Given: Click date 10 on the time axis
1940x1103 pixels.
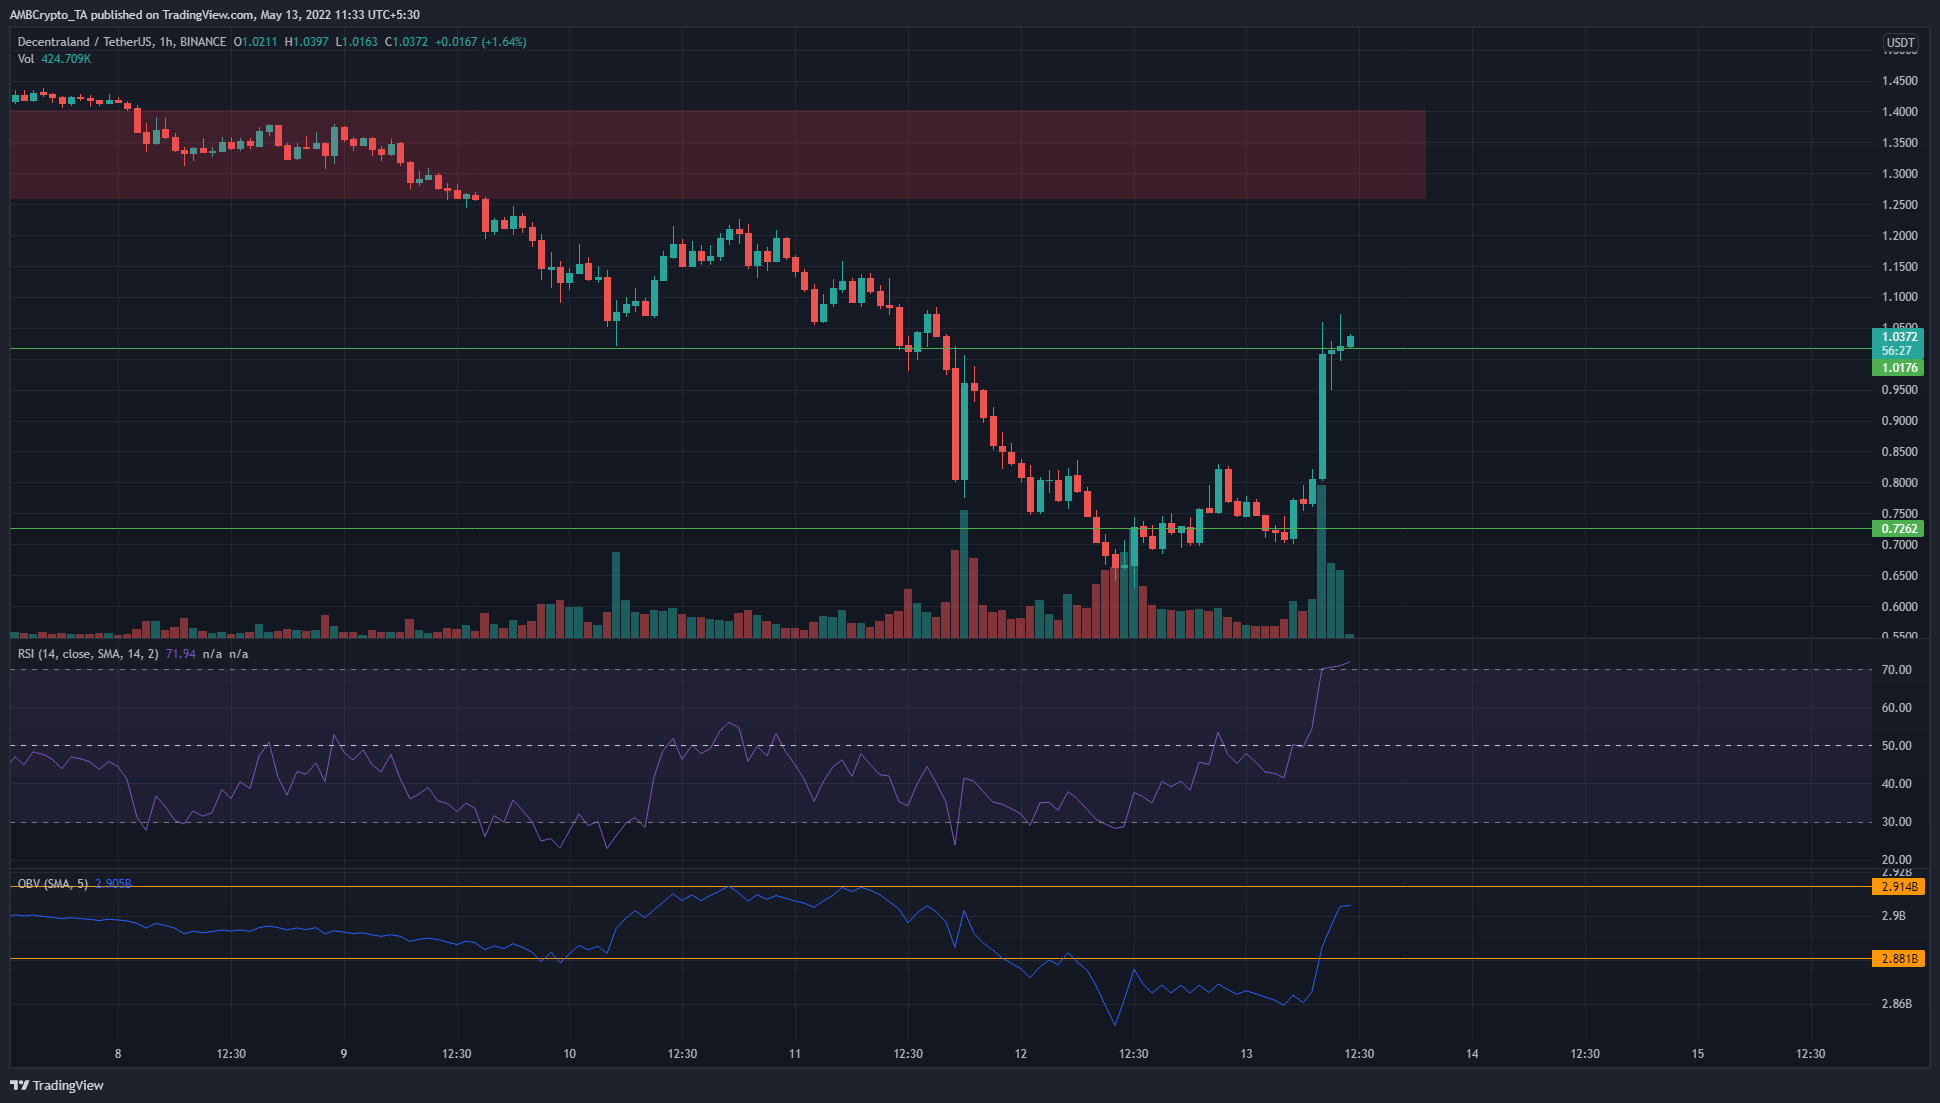Looking at the screenshot, I should click(x=570, y=1054).
